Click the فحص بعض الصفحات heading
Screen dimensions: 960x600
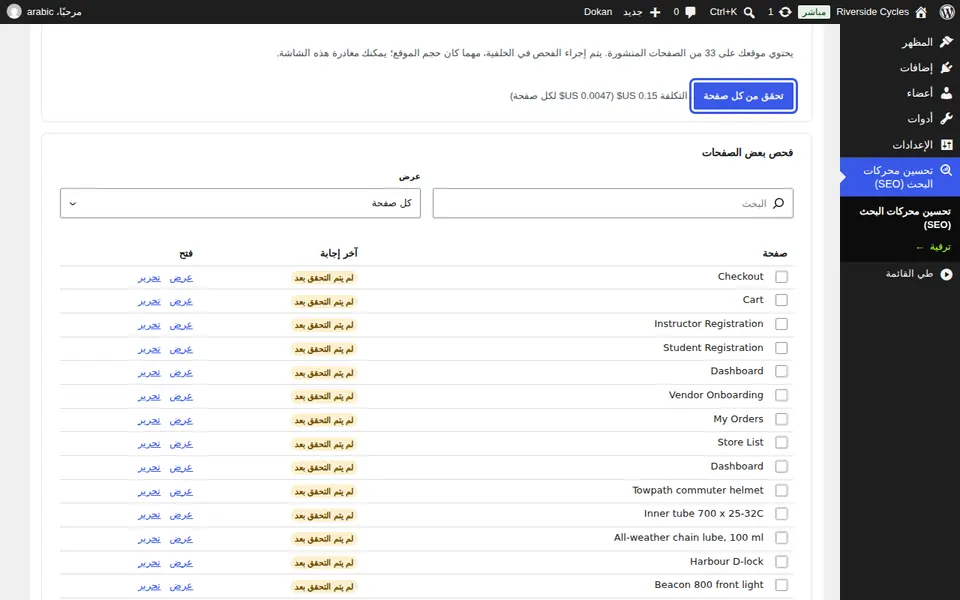pyautogui.click(x=747, y=152)
